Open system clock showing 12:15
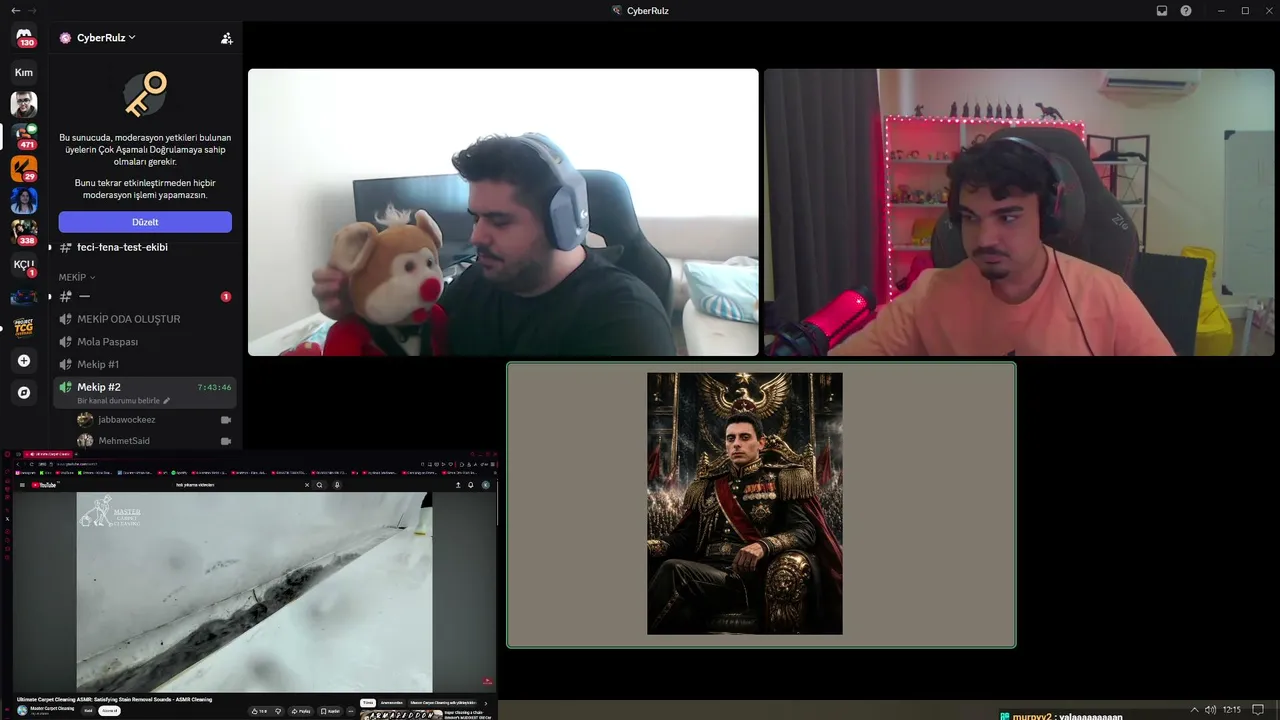The width and height of the screenshot is (1280, 720). [1231, 710]
